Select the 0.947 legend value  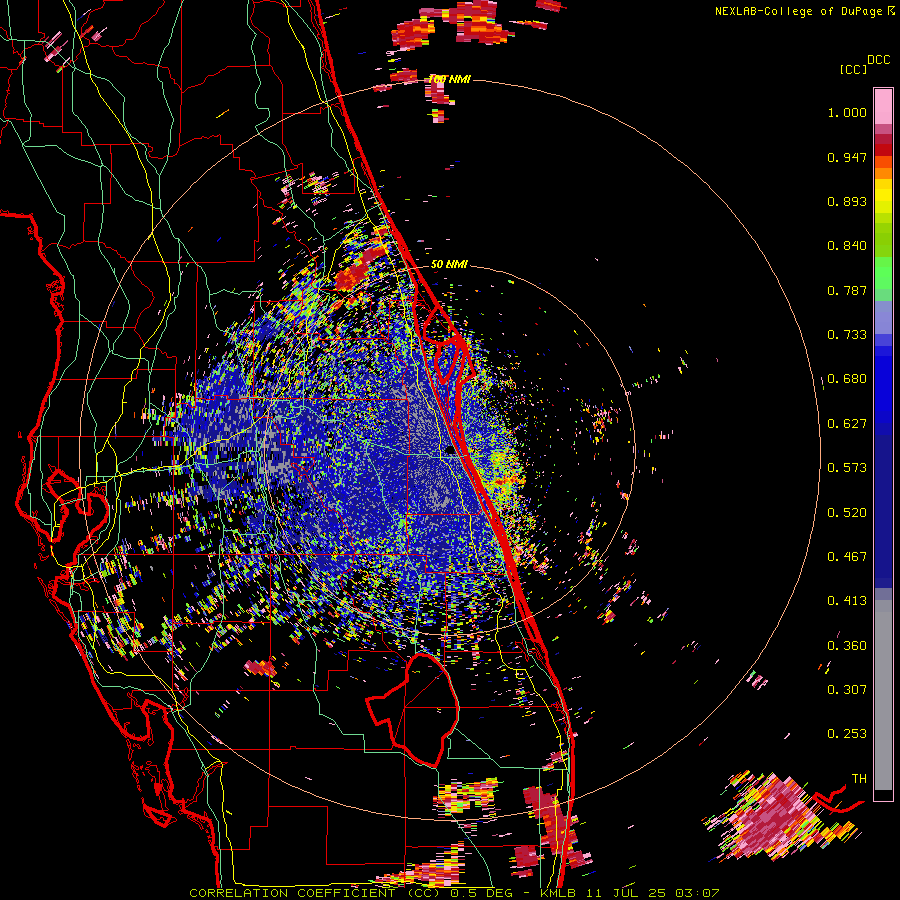tap(847, 157)
